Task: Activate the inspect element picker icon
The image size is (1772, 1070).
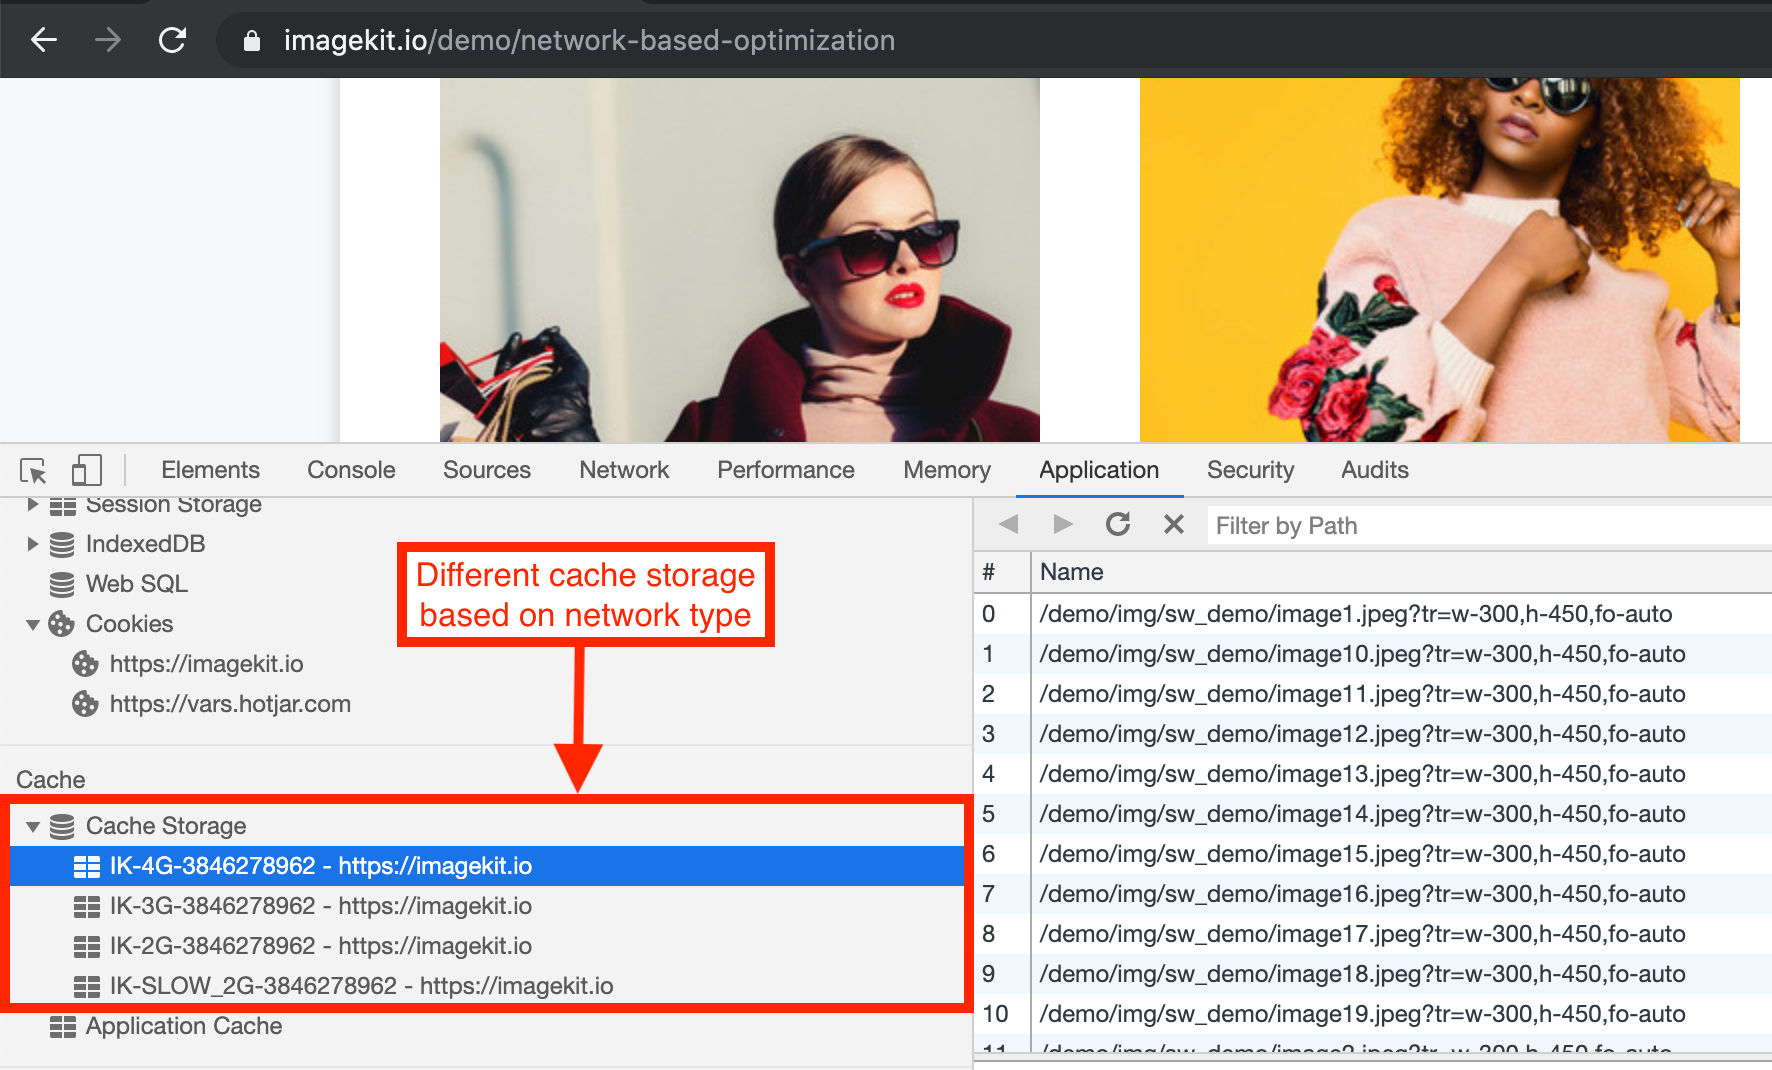Action: coord(33,470)
